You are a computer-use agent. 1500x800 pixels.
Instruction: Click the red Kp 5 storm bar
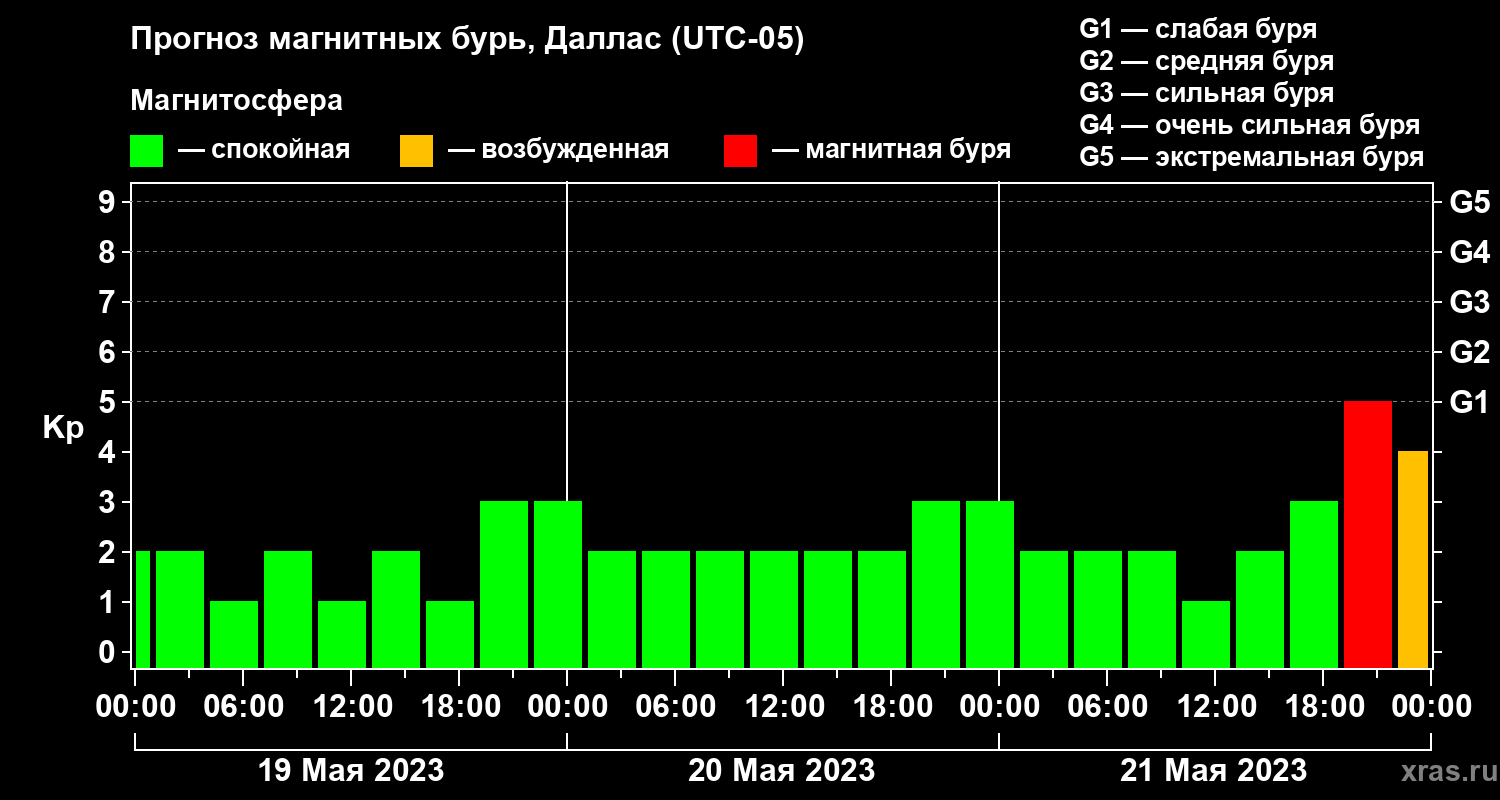coord(1368,534)
